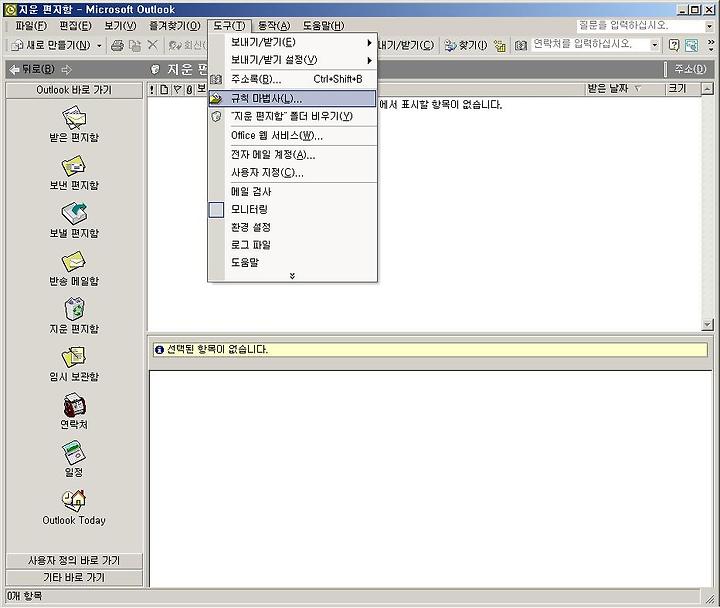Screen dimensions: 720x608
Task: Click the 기타 바로 가기 group button
Action: [74, 577]
